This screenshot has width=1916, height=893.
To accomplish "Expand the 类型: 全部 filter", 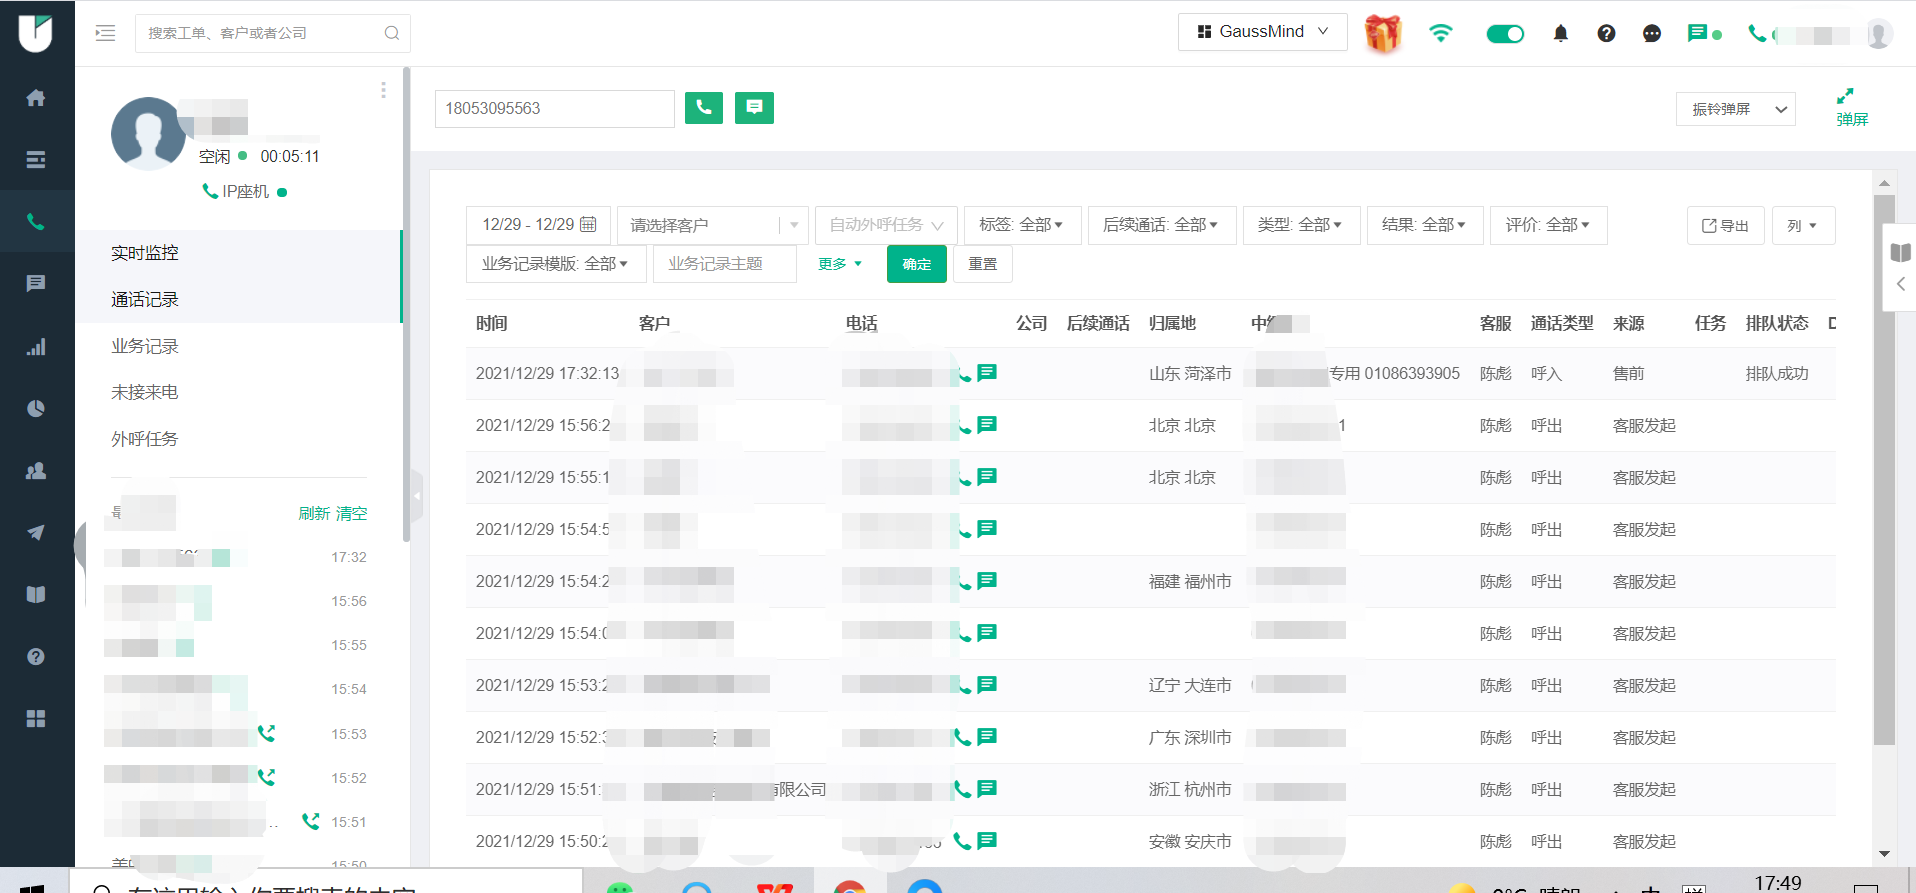I will click(x=1301, y=225).
